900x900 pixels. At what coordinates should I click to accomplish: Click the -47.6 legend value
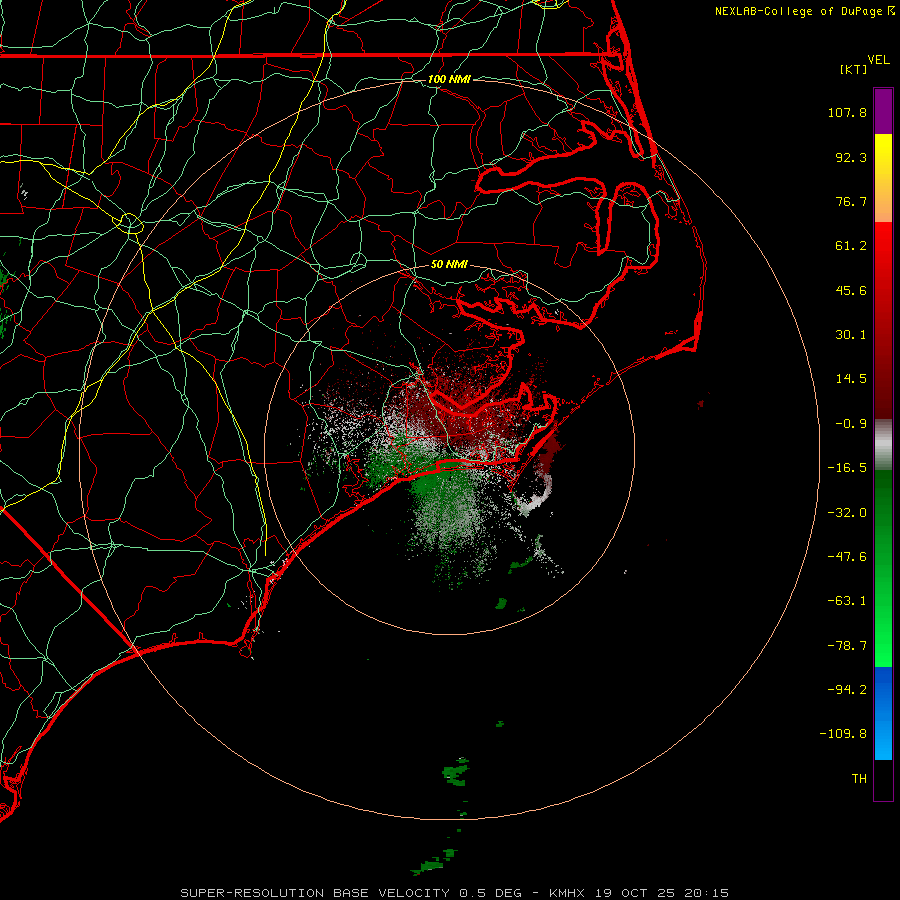pyautogui.click(x=847, y=557)
